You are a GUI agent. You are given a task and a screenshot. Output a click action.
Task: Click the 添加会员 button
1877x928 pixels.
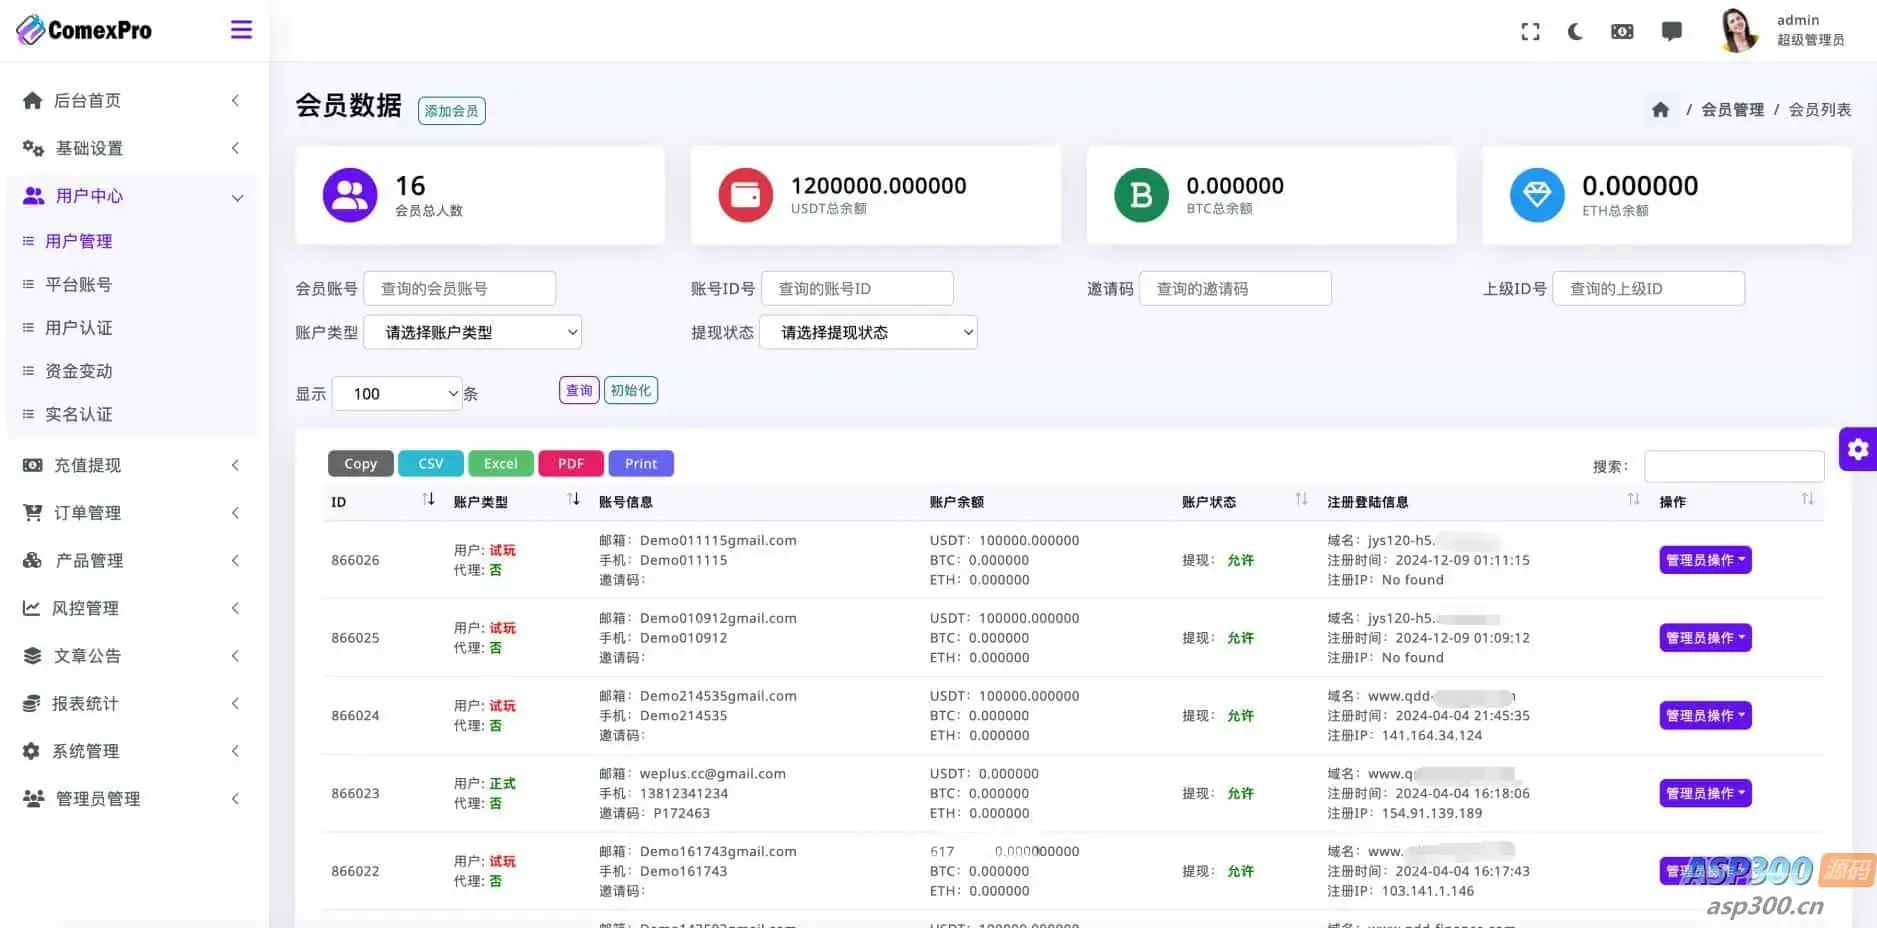[x=452, y=111]
